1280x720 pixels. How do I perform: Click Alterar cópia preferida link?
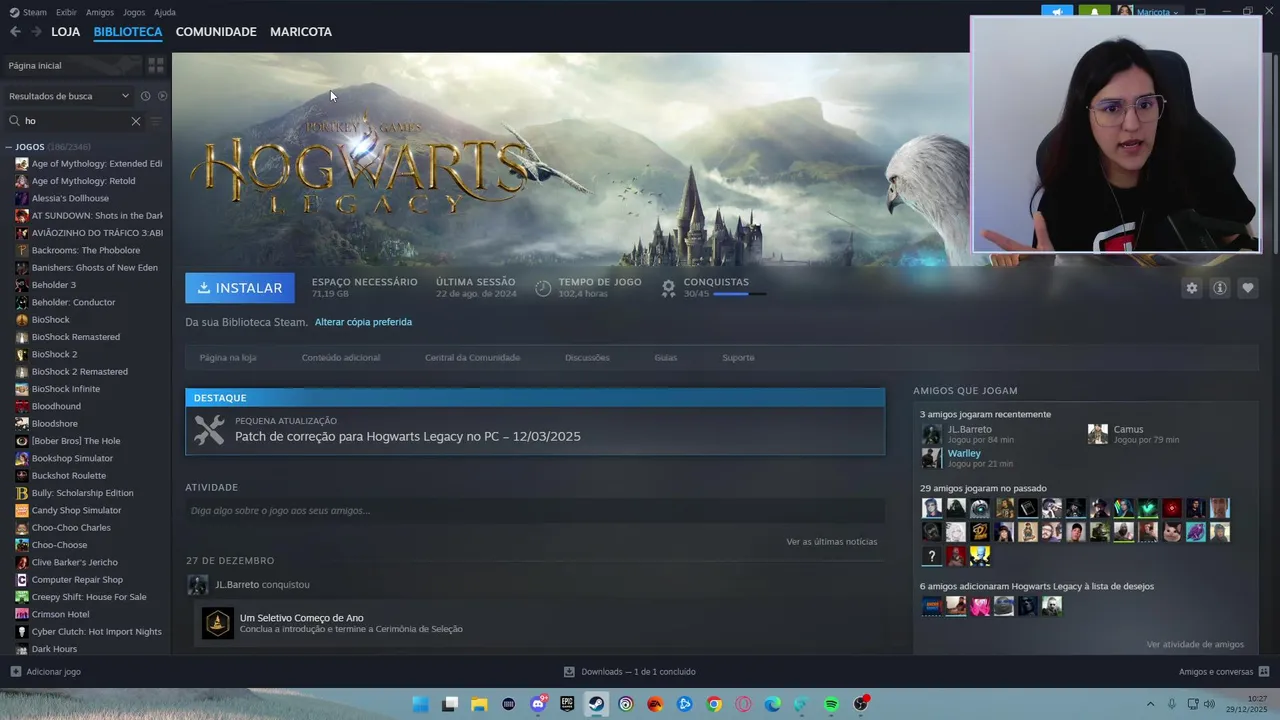tap(363, 322)
